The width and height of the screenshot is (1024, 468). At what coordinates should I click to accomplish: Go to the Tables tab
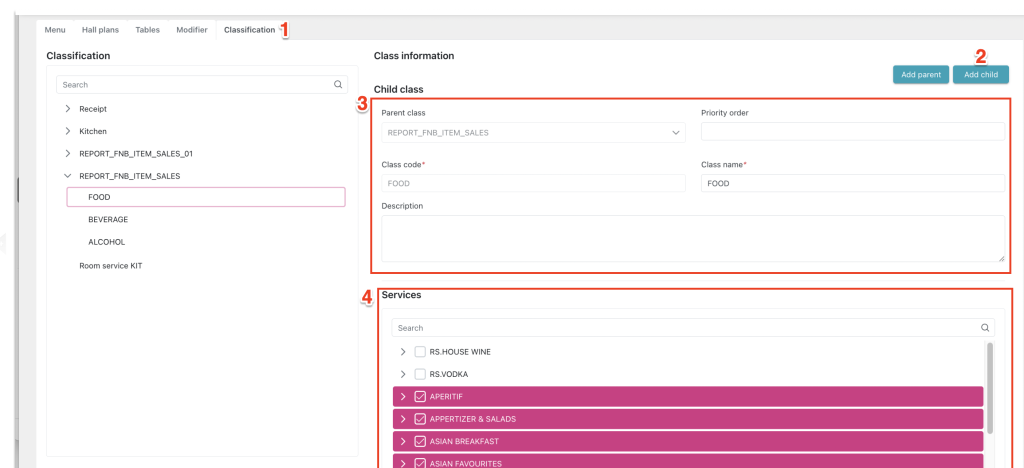(147, 30)
